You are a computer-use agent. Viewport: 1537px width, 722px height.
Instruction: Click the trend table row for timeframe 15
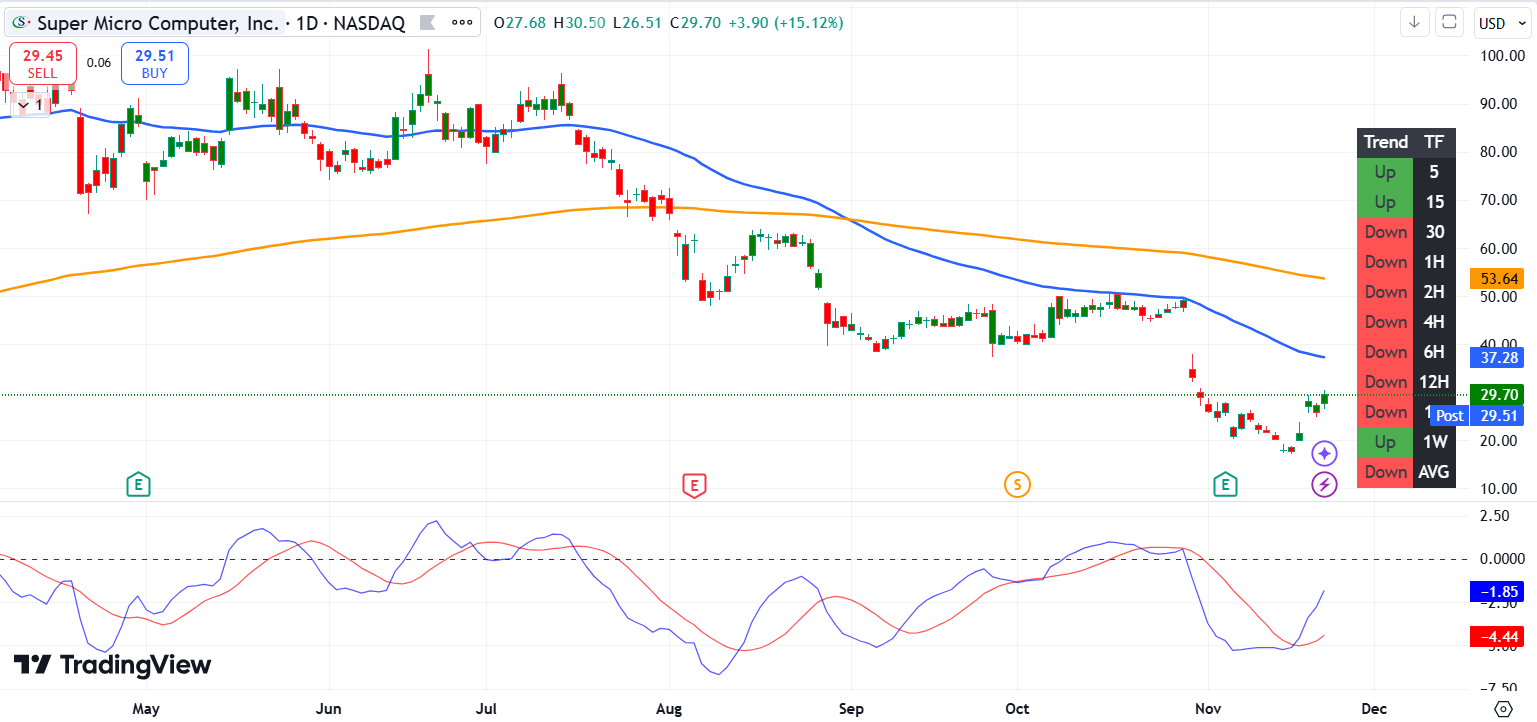[1406, 202]
